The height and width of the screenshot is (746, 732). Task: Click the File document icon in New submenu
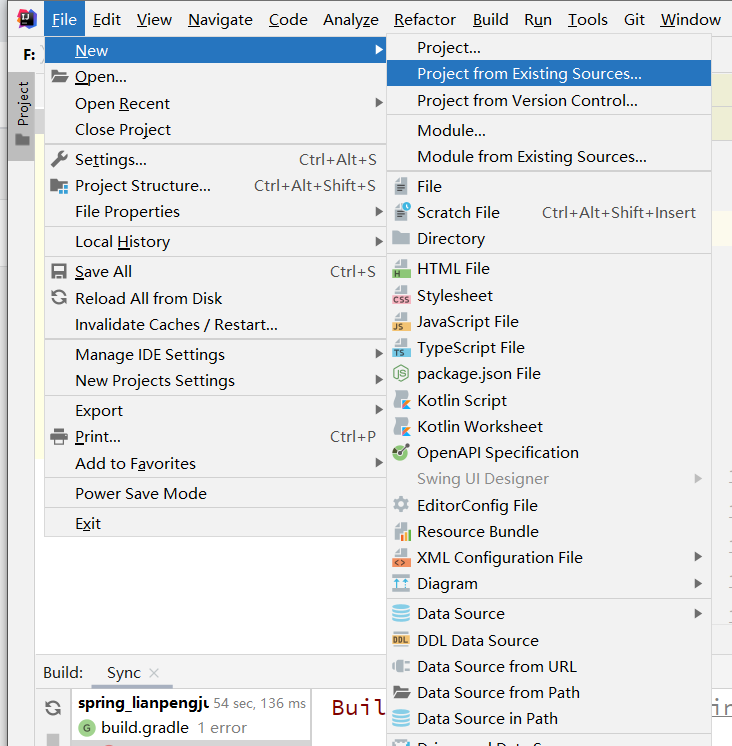tap(401, 186)
